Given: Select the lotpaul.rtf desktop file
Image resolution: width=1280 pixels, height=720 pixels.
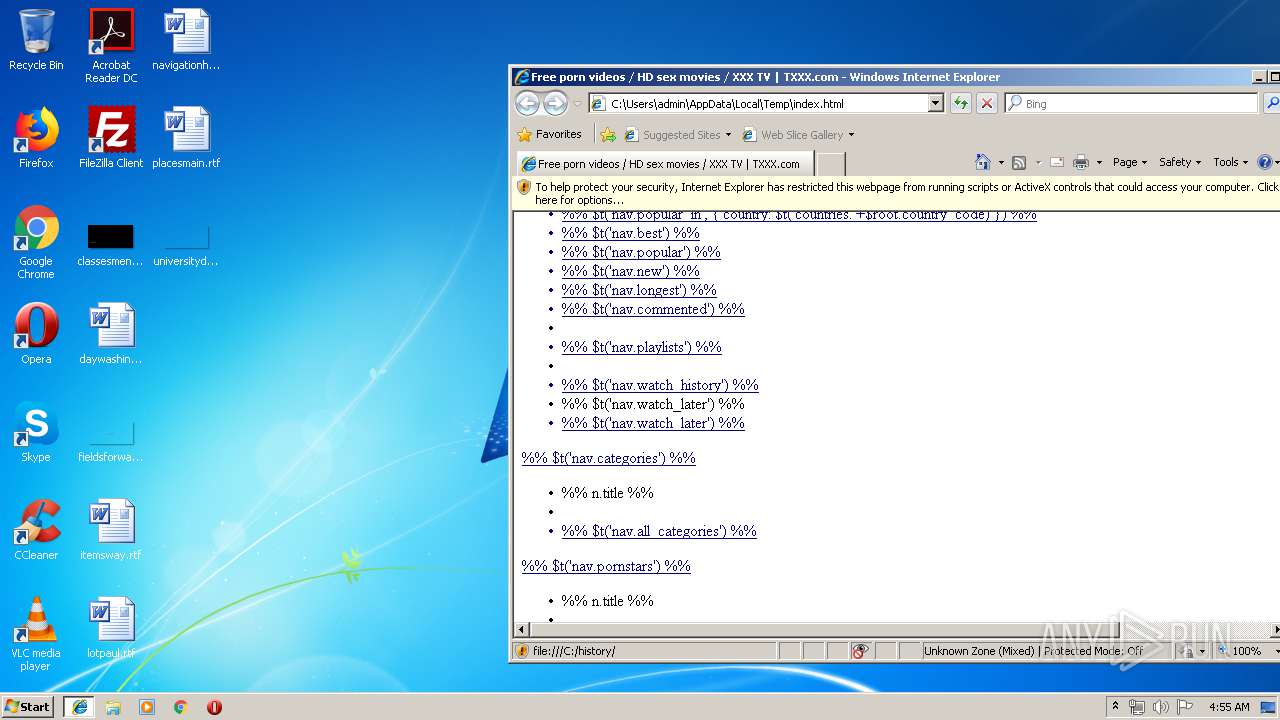Looking at the screenshot, I should tap(111, 628).
